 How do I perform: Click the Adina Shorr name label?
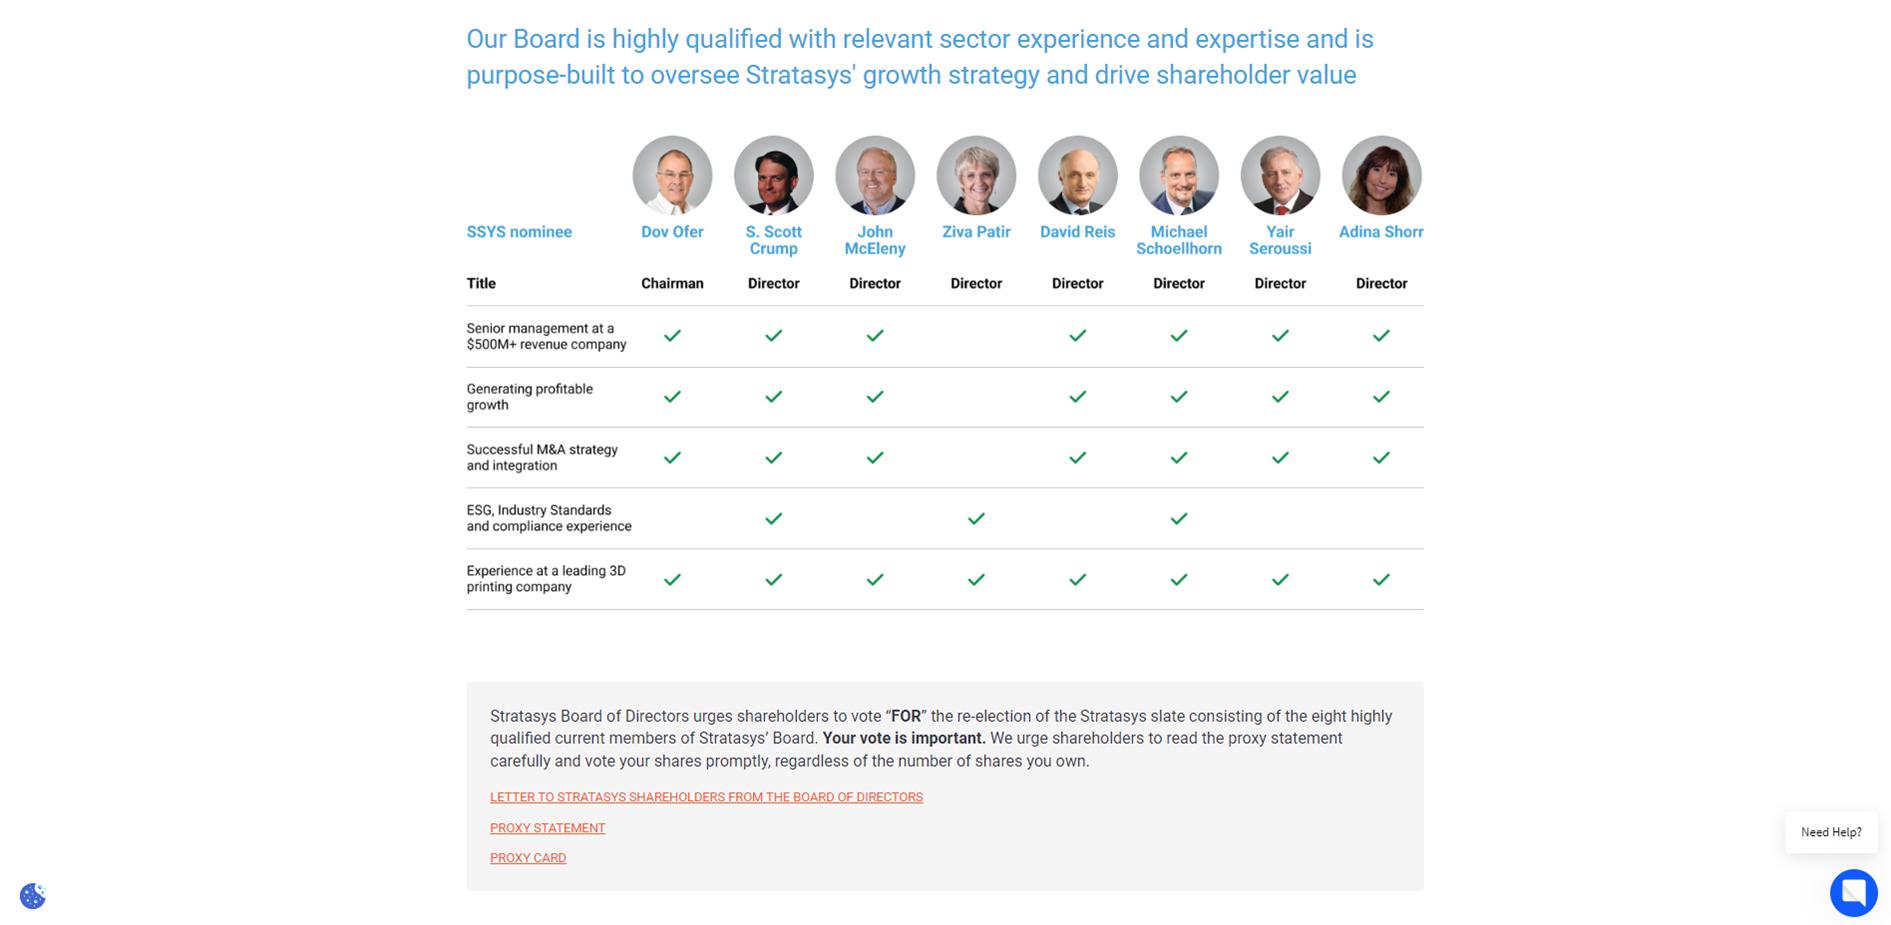coord(1381,232)
